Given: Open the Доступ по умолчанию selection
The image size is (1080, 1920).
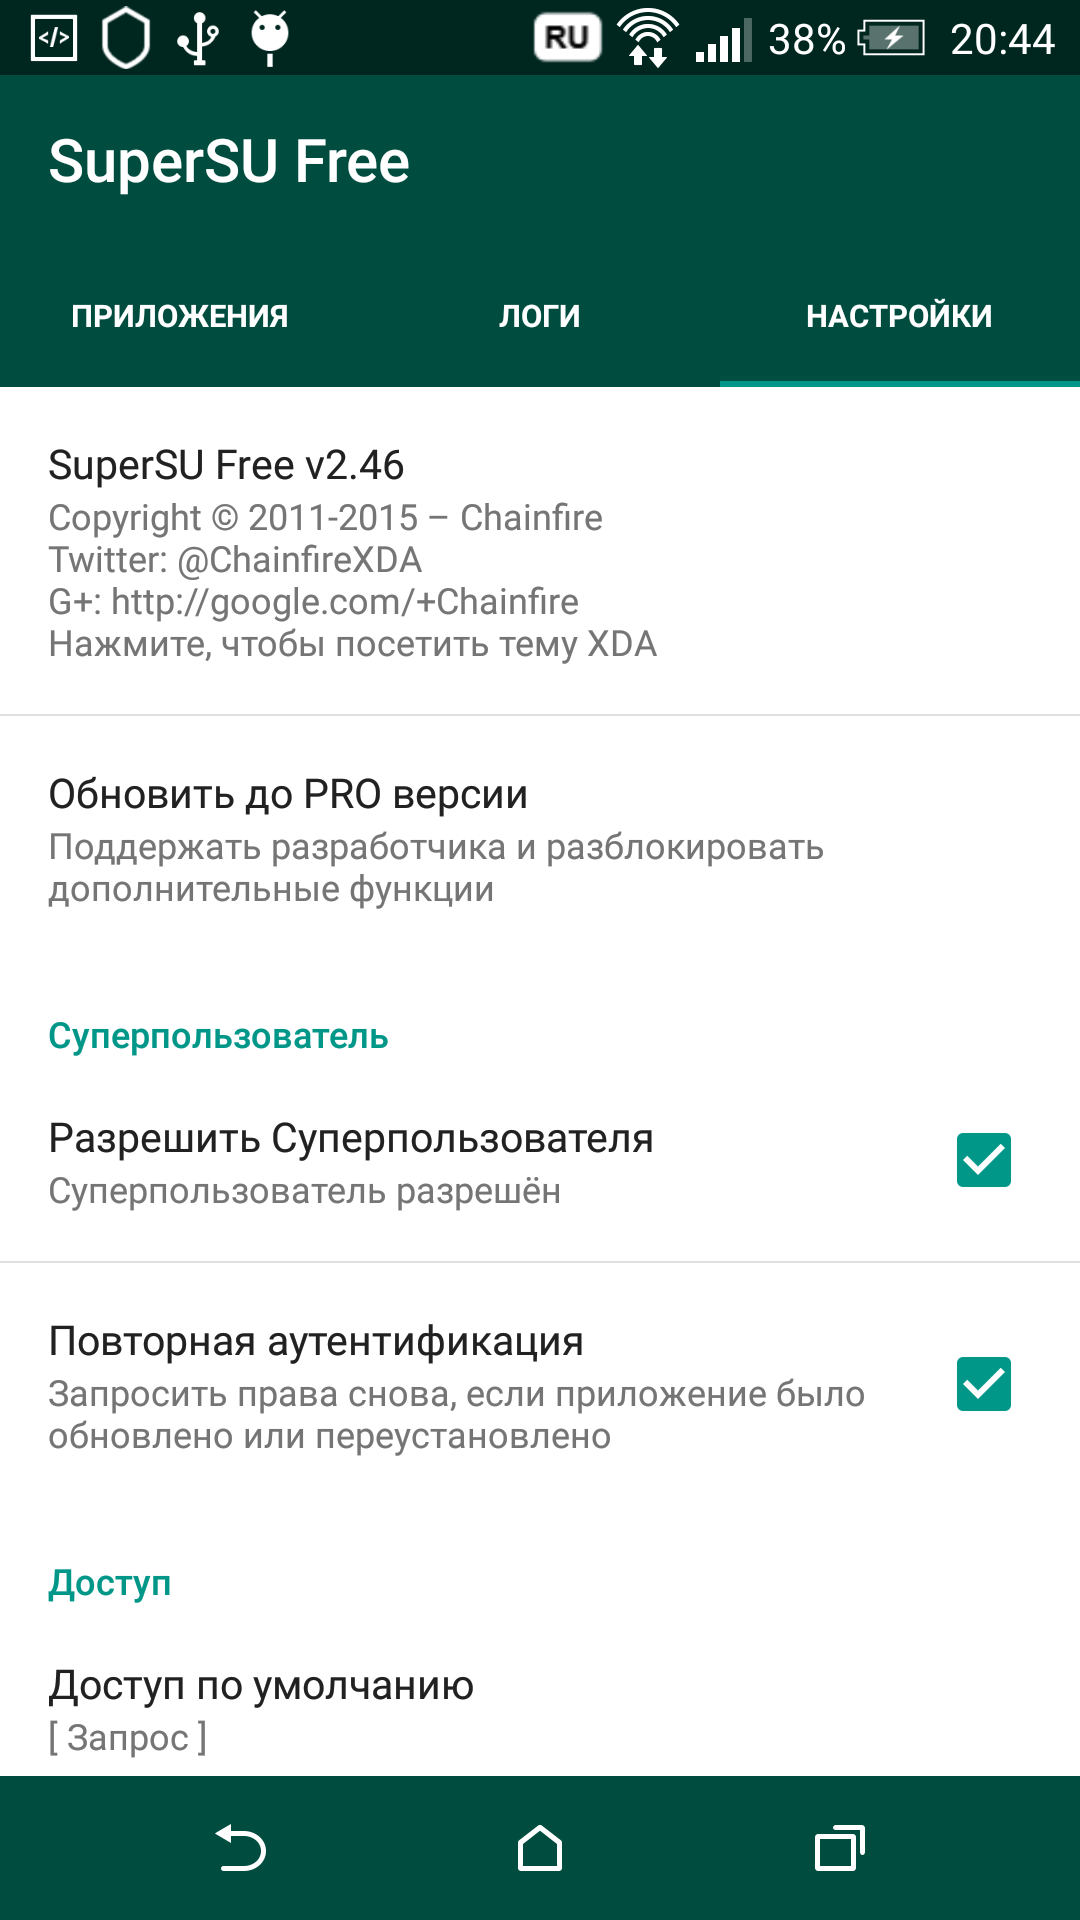Looking at the screenshot, I should click(262, 1709).
